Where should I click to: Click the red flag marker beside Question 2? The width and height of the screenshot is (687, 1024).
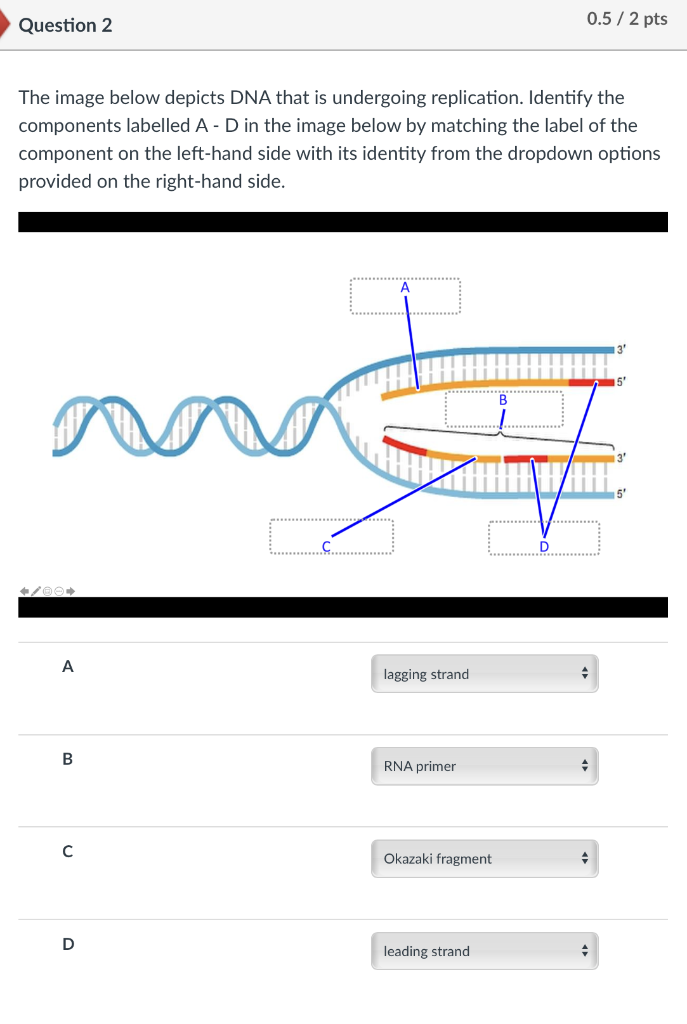point(5,25)
